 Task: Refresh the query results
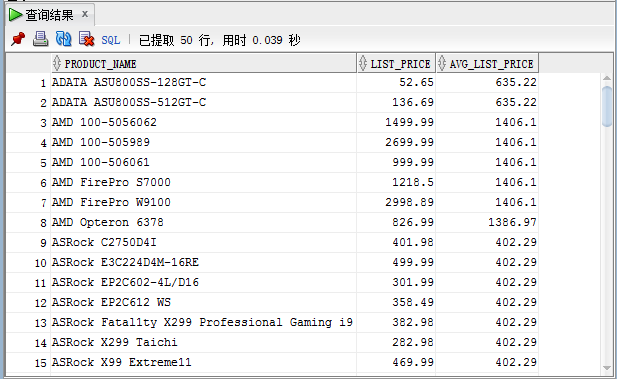tap(63, 39)
